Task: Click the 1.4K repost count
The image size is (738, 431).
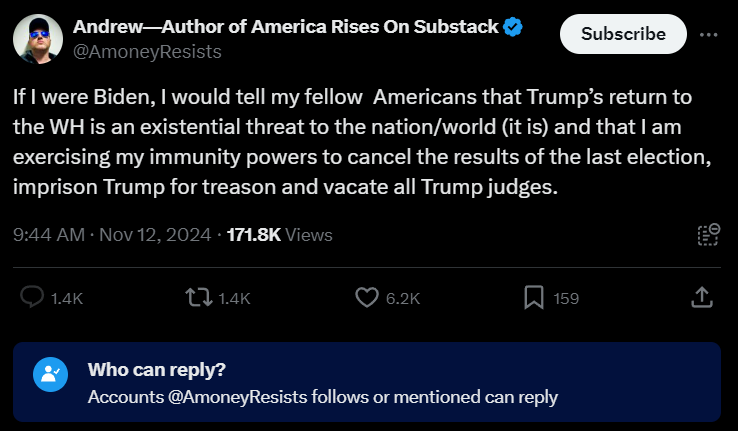Action: (x=234, y=298)
